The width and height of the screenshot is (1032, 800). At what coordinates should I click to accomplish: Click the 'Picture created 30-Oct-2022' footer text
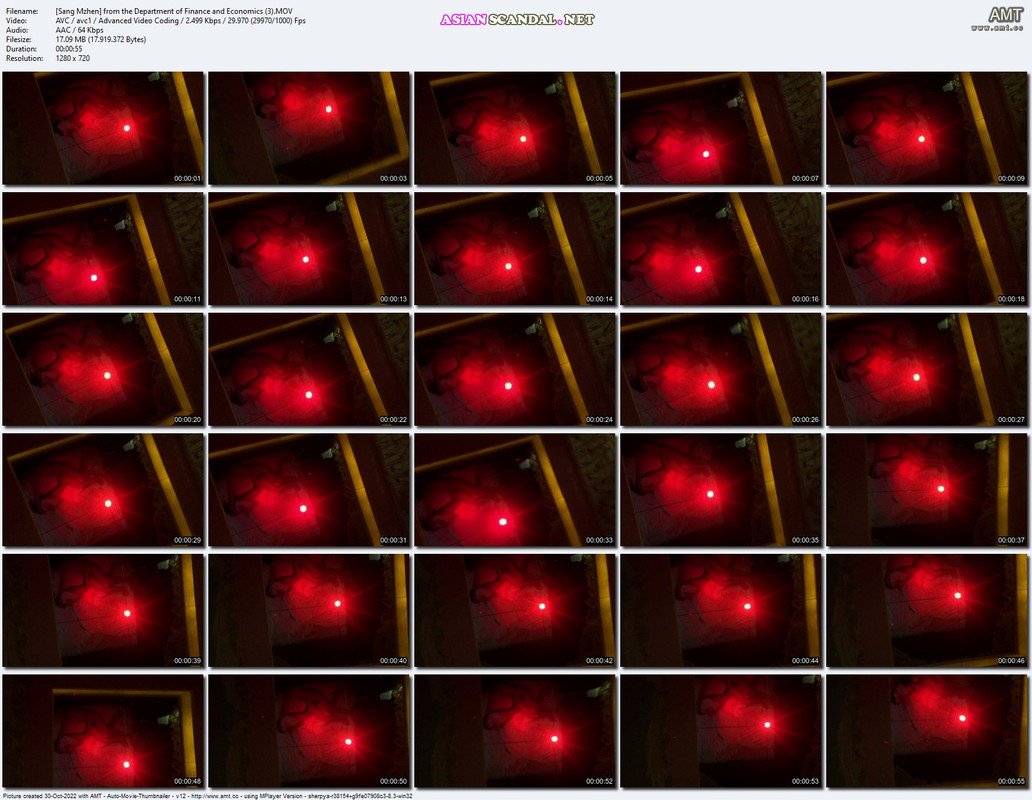208,796
